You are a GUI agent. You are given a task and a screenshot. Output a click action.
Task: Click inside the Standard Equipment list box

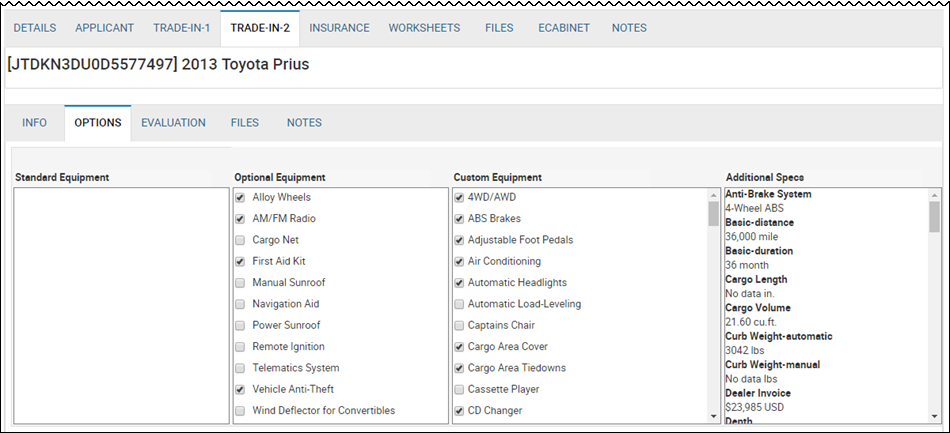[121, 305]
